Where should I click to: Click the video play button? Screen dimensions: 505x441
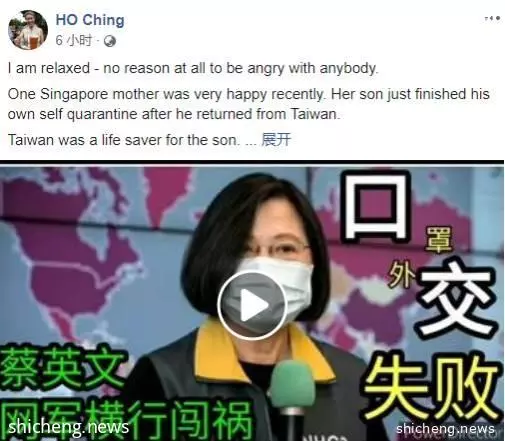pos(252,305)
